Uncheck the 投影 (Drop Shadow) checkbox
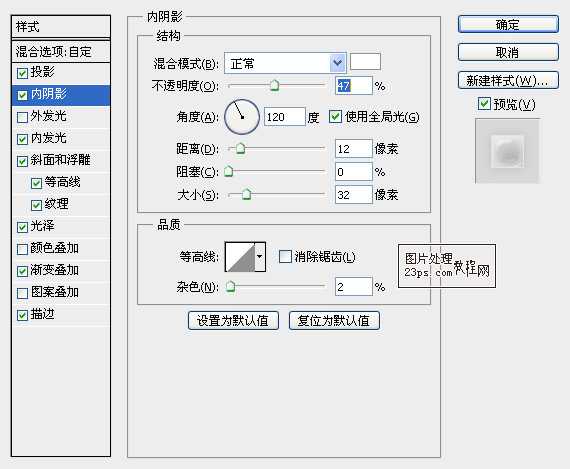The height and width of the screenshot is (469, 570). [22, 73]
